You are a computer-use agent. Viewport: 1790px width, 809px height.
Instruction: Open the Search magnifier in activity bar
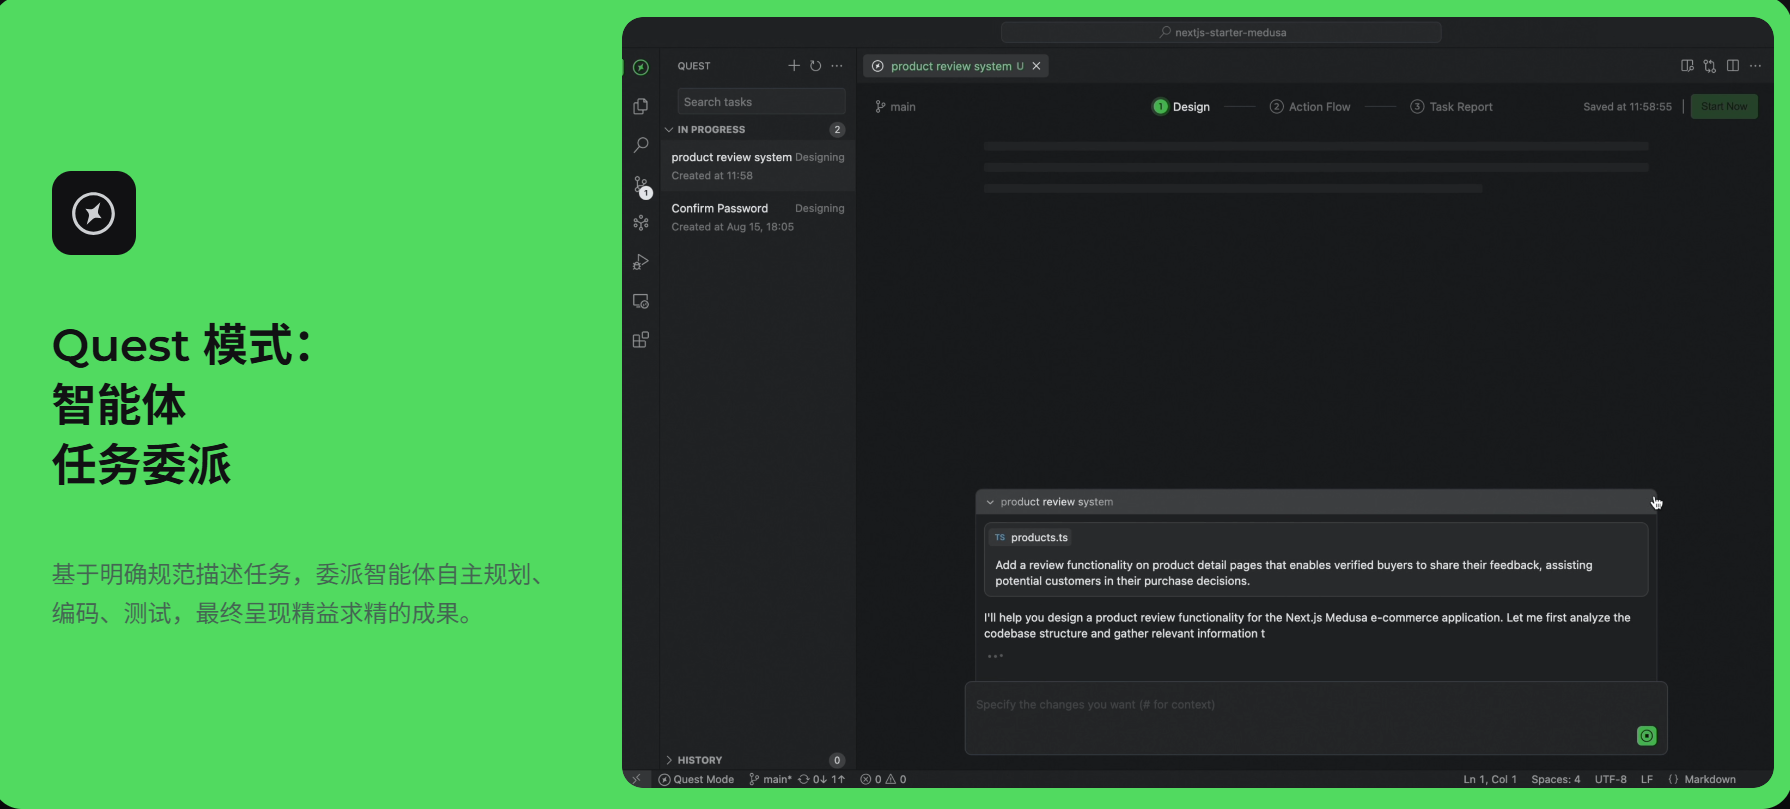click(641, 145)
